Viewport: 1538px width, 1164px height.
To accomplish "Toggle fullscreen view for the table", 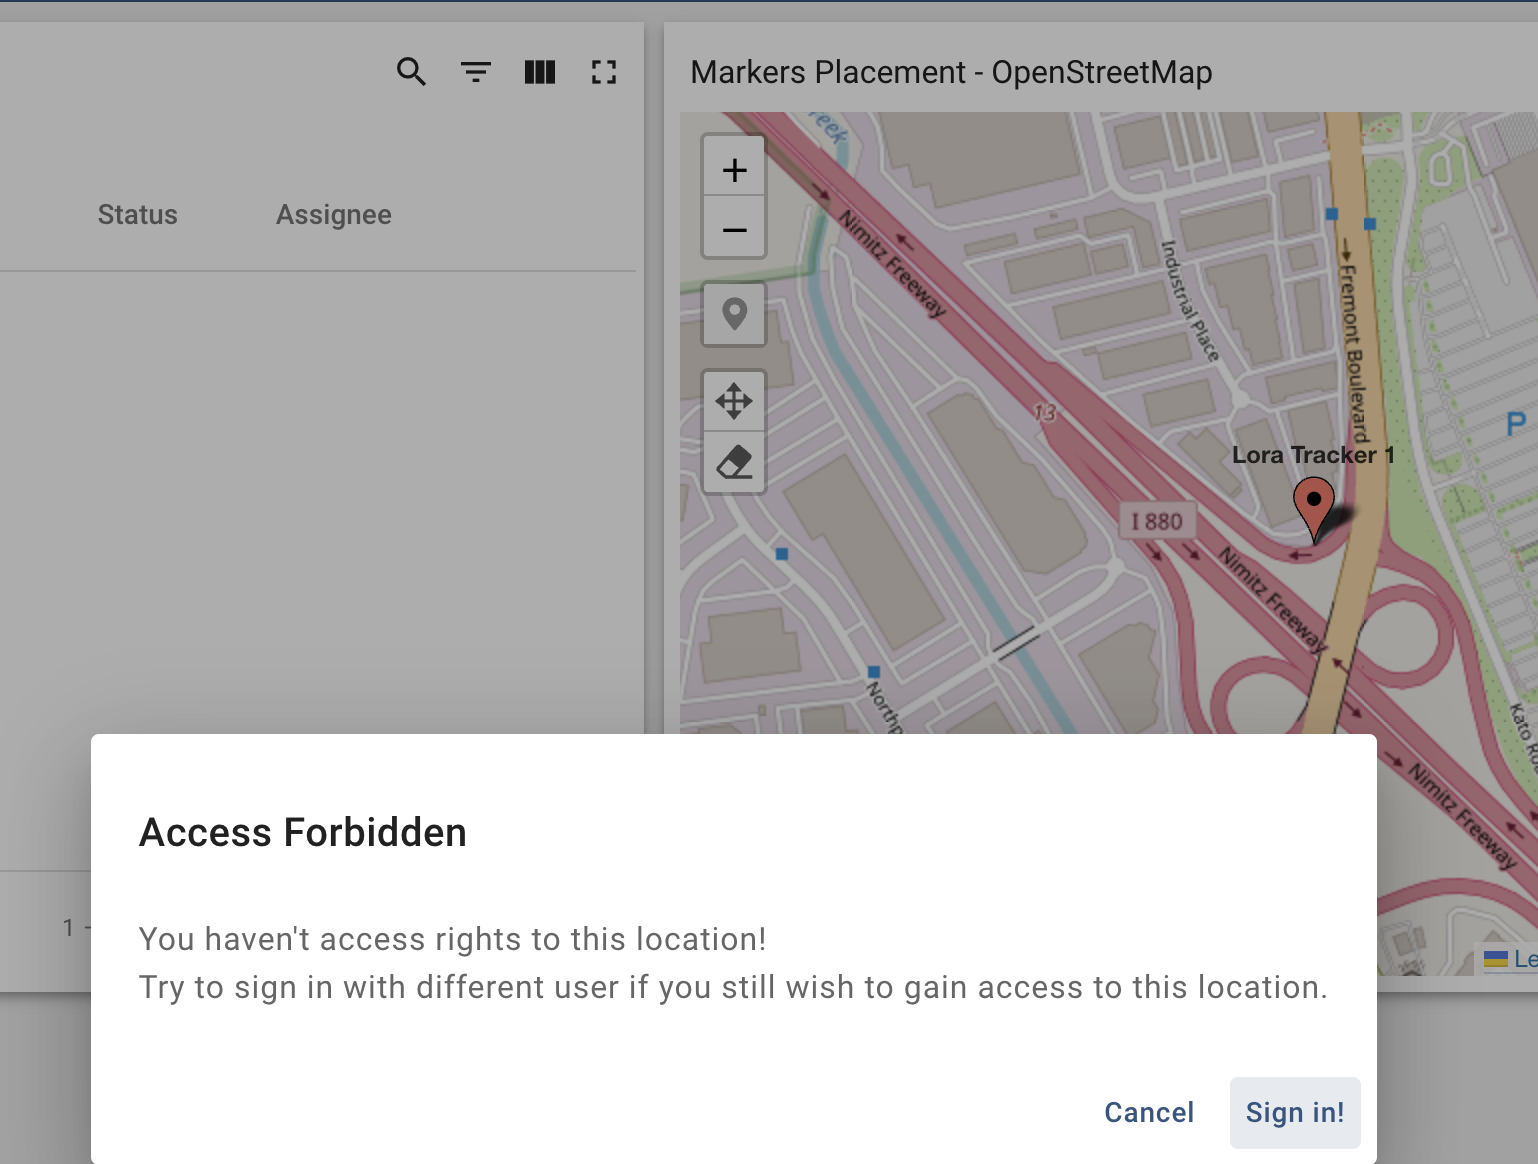I will [x=604, y=71].
